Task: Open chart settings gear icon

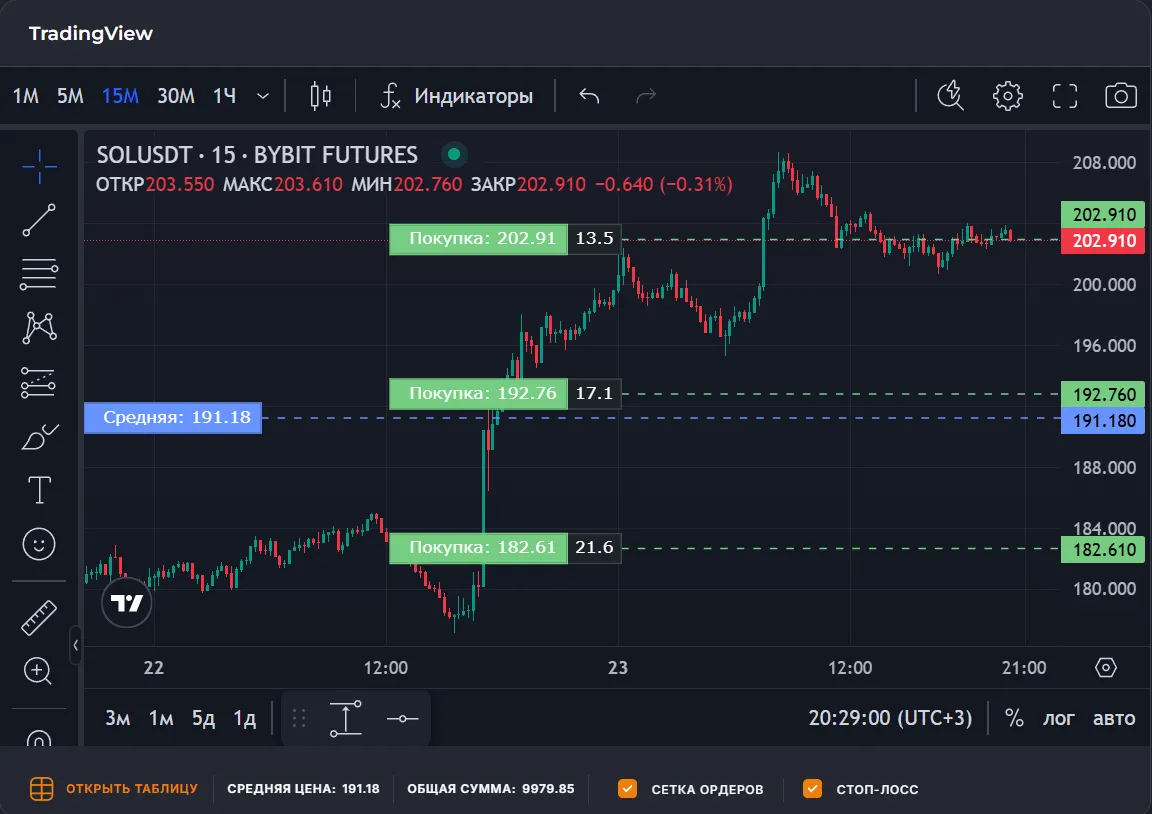Action: tap(1007, 96)
